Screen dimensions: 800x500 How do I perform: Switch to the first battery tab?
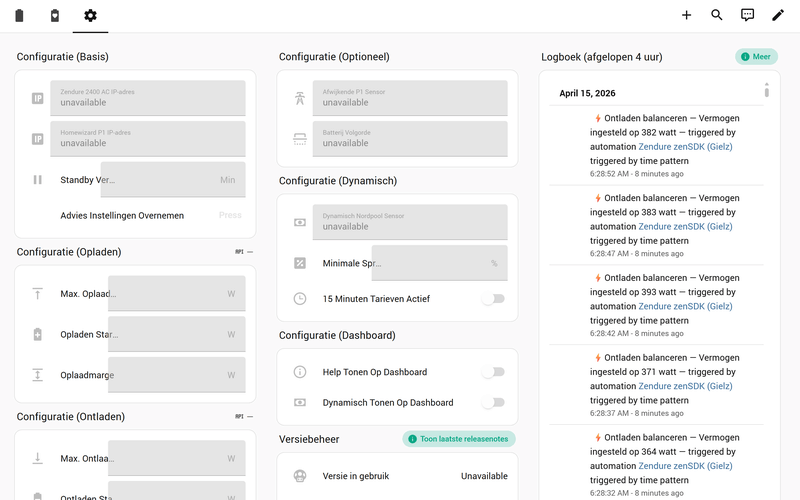[19, 15]
